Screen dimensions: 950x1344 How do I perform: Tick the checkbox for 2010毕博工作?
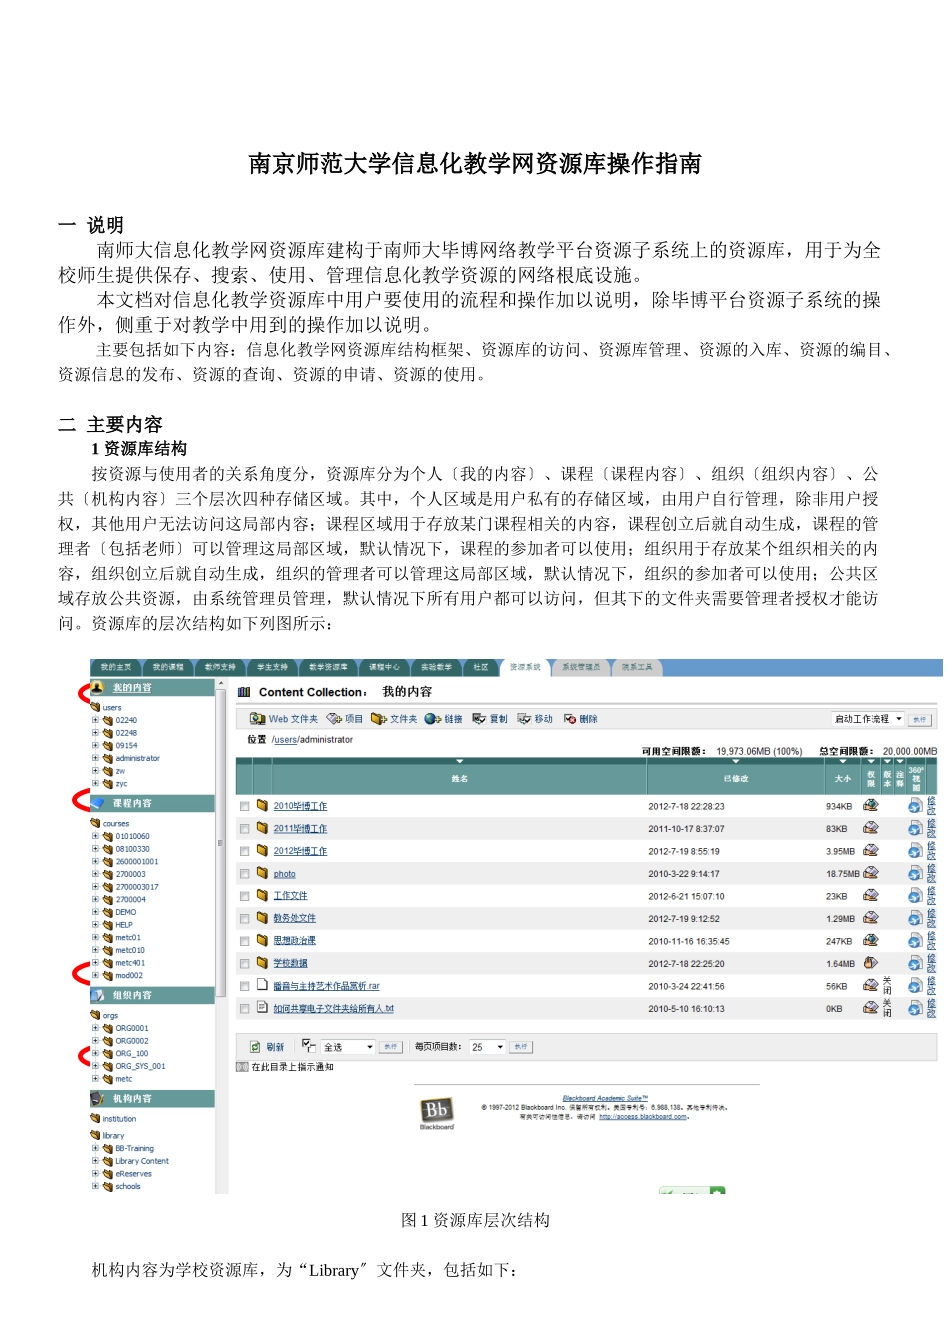(244, 806)
